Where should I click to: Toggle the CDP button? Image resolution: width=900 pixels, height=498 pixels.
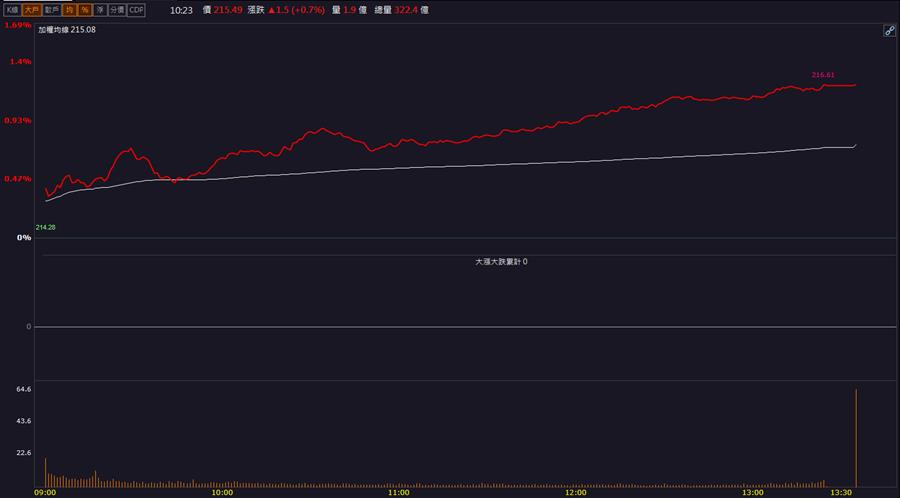(136, 10)
